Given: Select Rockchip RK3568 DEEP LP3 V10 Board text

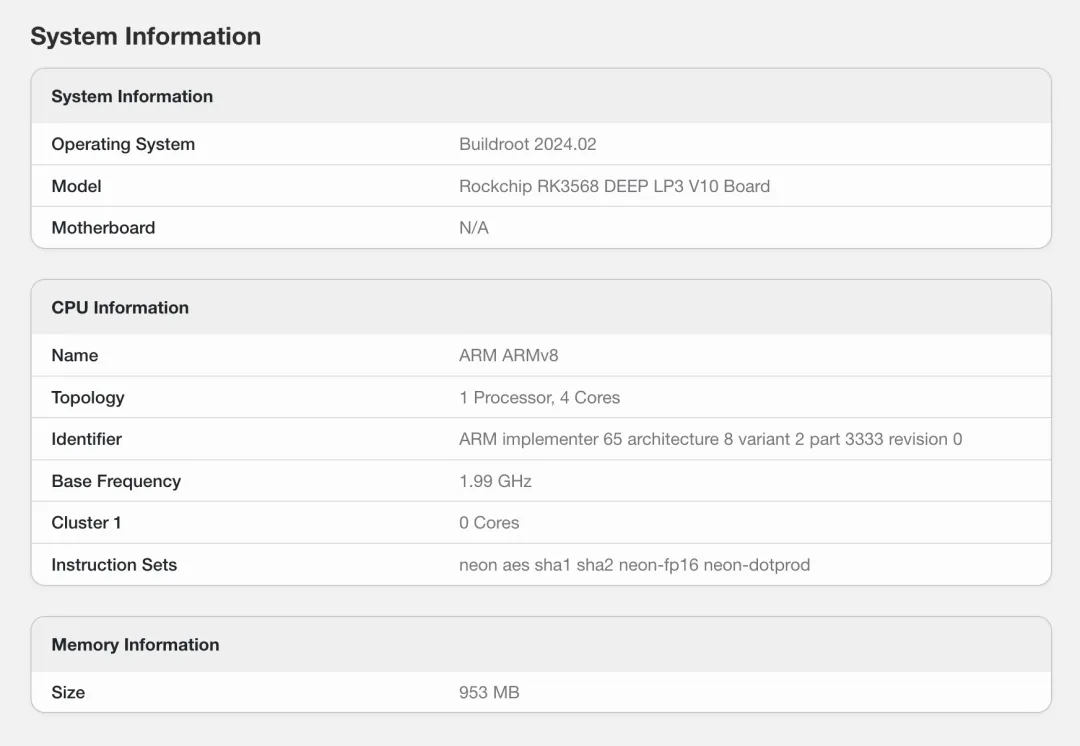Looking at the screenshot, I should [614, 186].
